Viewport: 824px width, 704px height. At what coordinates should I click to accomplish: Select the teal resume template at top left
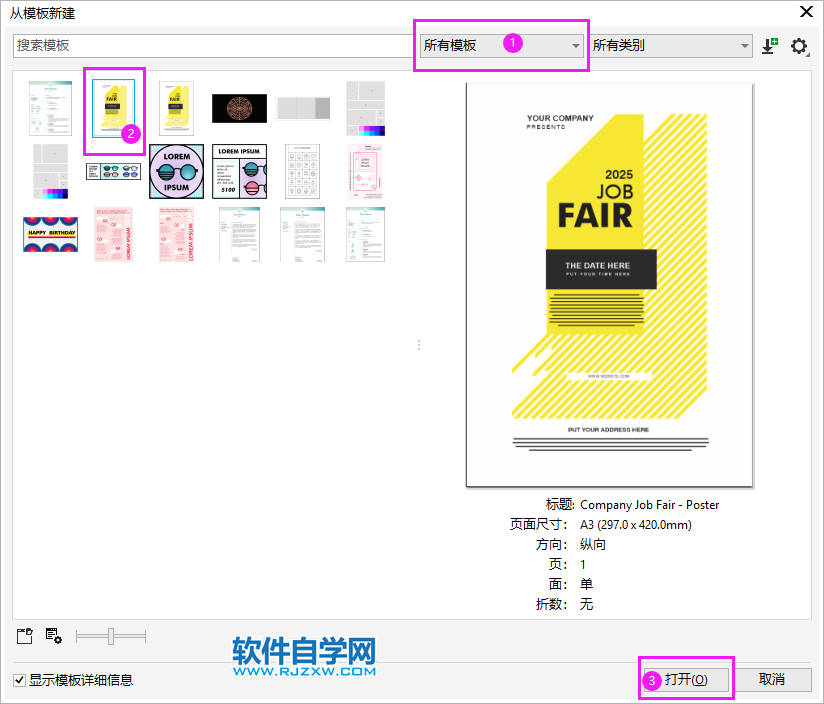coord(50,107)
